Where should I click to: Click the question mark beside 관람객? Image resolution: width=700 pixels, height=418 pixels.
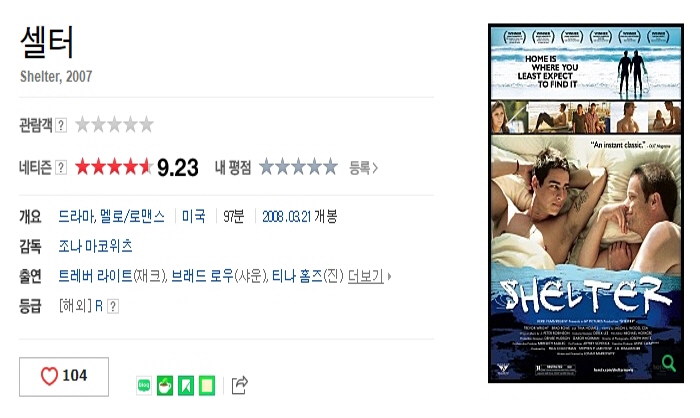click(61, 125)
